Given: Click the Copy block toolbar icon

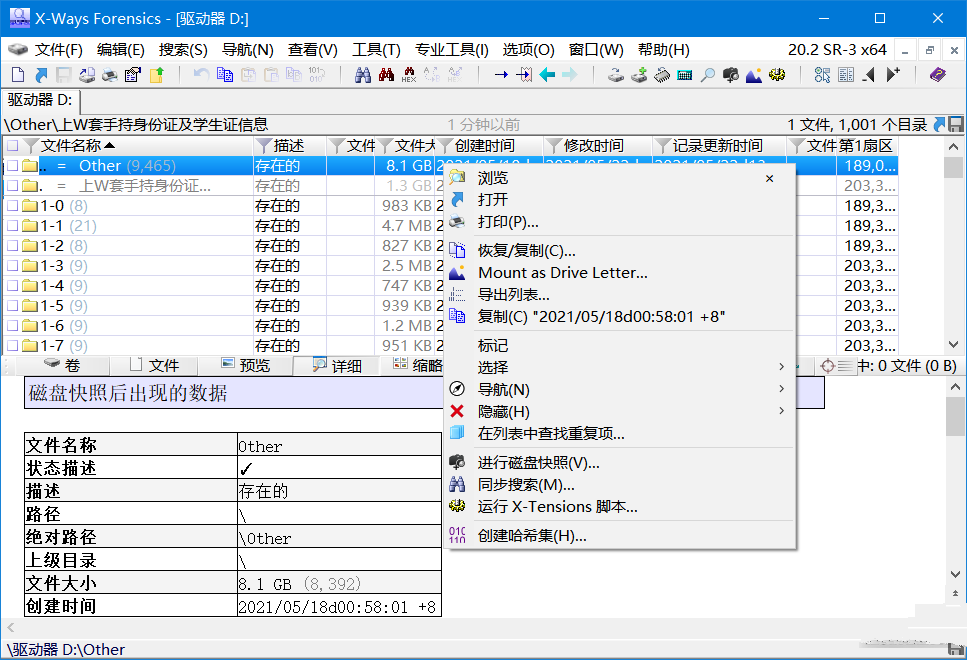Looking at the screenshot, I should click(x=225, y=75).
